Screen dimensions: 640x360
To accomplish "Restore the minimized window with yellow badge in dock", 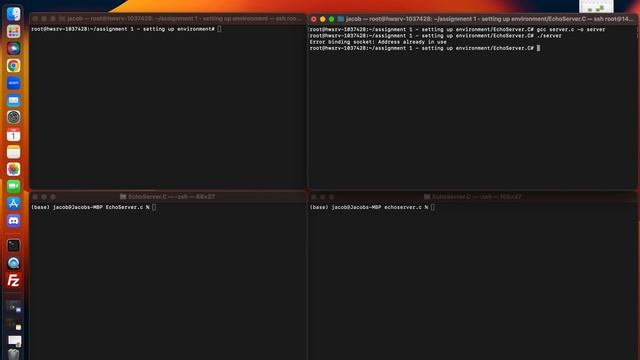I will (14, 324).
